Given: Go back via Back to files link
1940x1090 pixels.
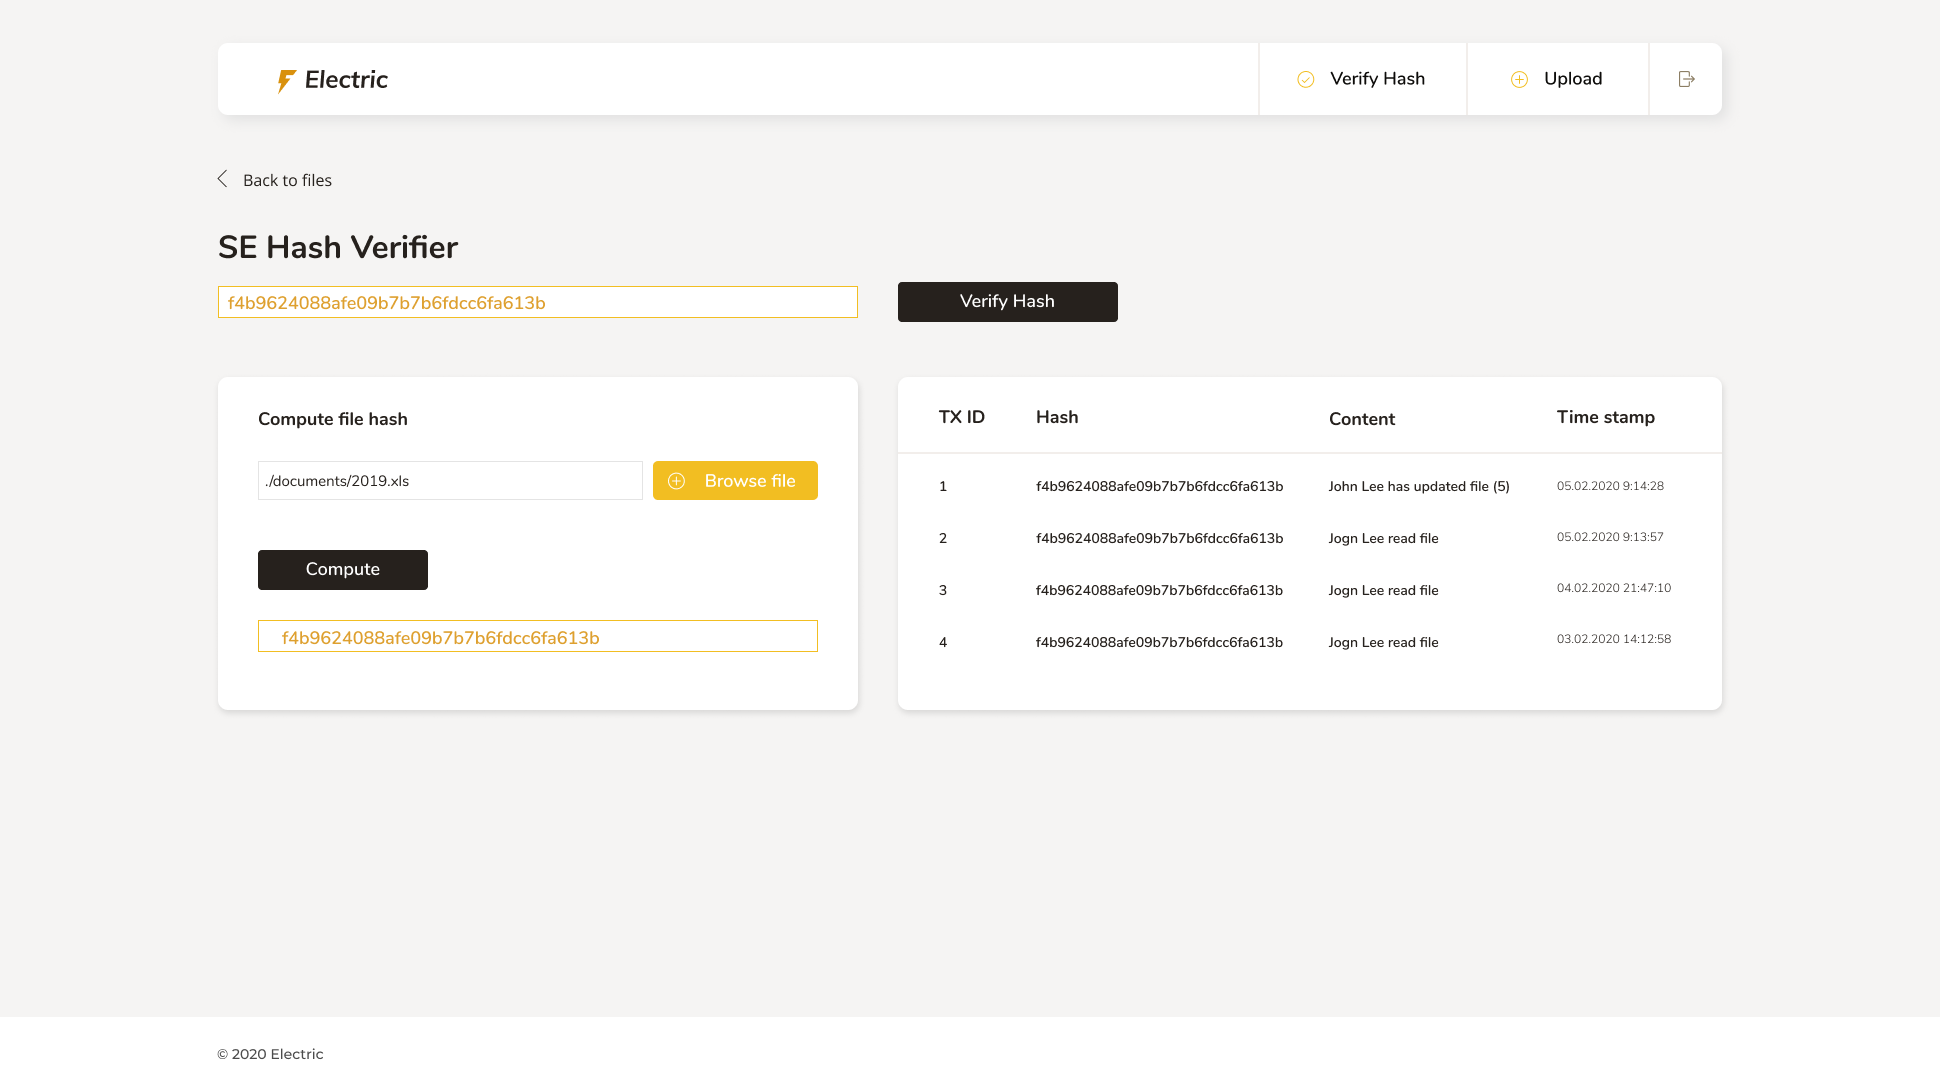Looking at the screenshot, I should point(287,180).
